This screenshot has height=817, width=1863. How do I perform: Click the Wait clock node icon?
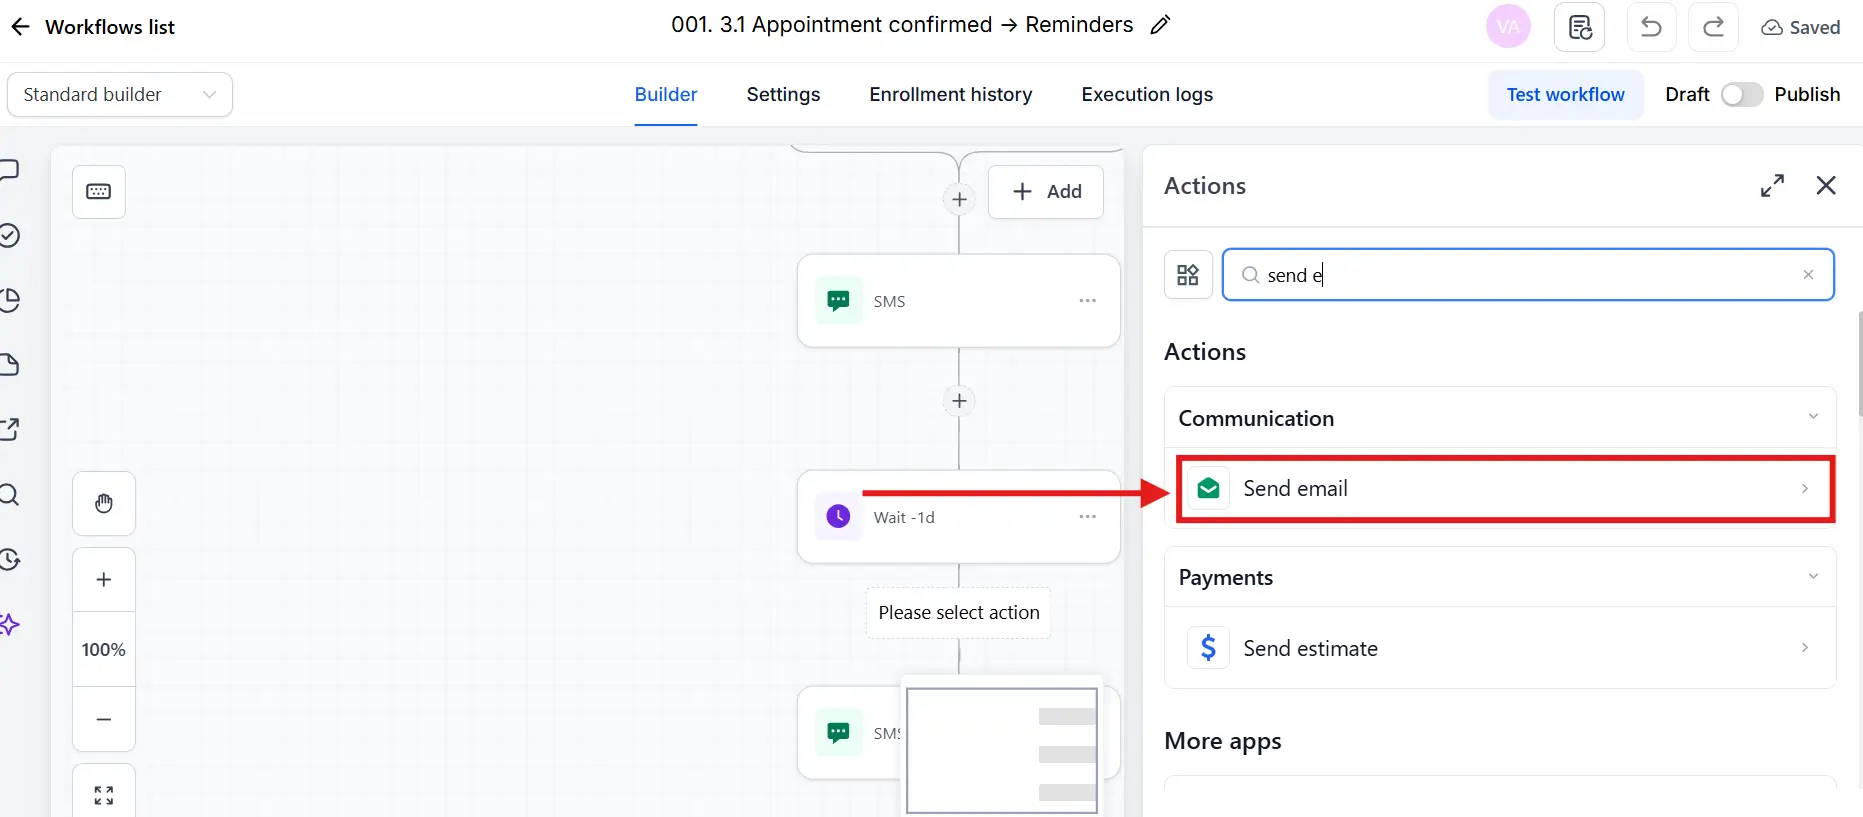(838, 516)
